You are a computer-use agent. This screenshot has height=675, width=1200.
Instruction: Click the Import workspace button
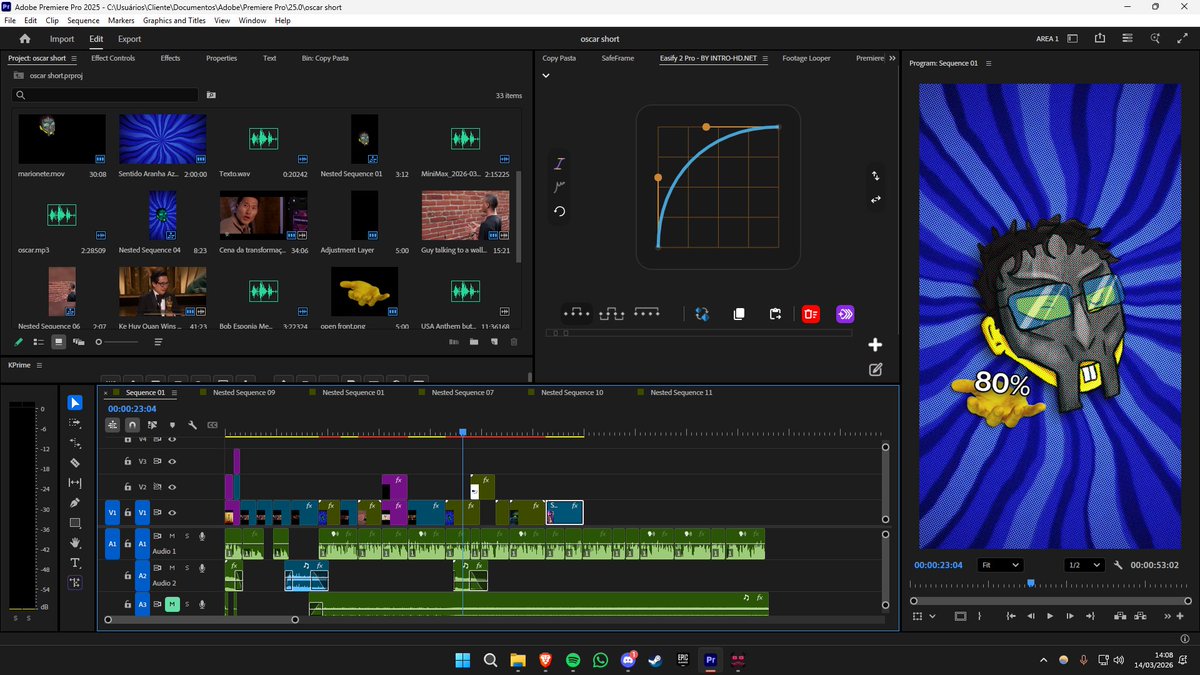62,39
